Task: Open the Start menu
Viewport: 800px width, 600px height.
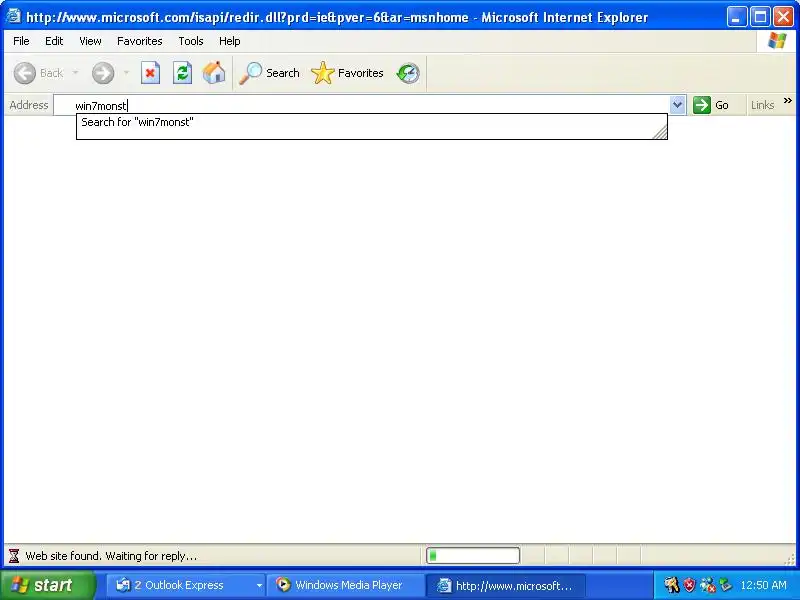Action: click(48, 585)
